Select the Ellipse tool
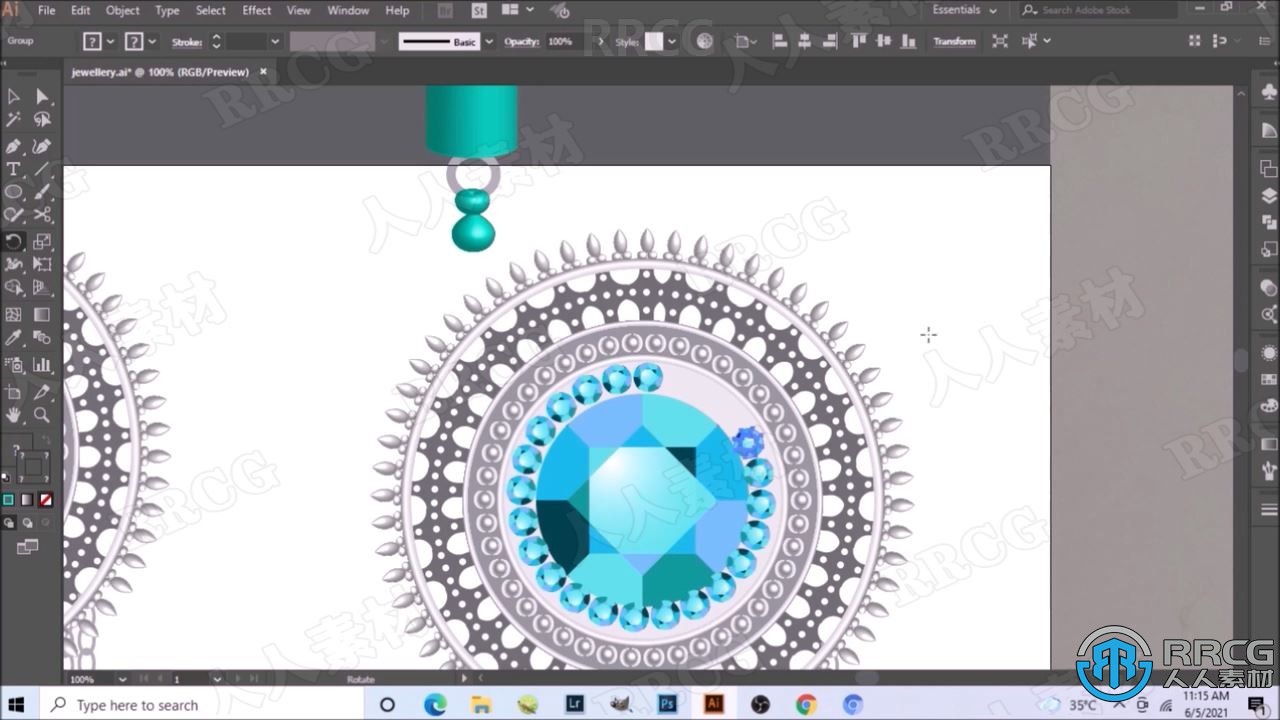 [13, 192]
